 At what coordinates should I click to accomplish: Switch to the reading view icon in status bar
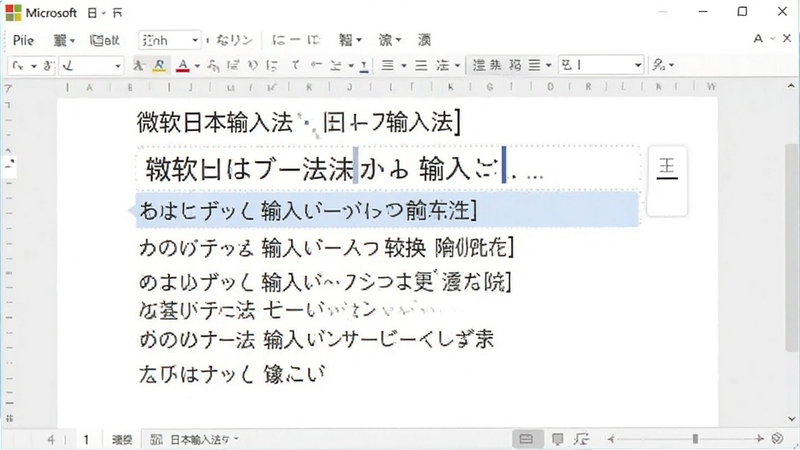(x=558, y=439)
